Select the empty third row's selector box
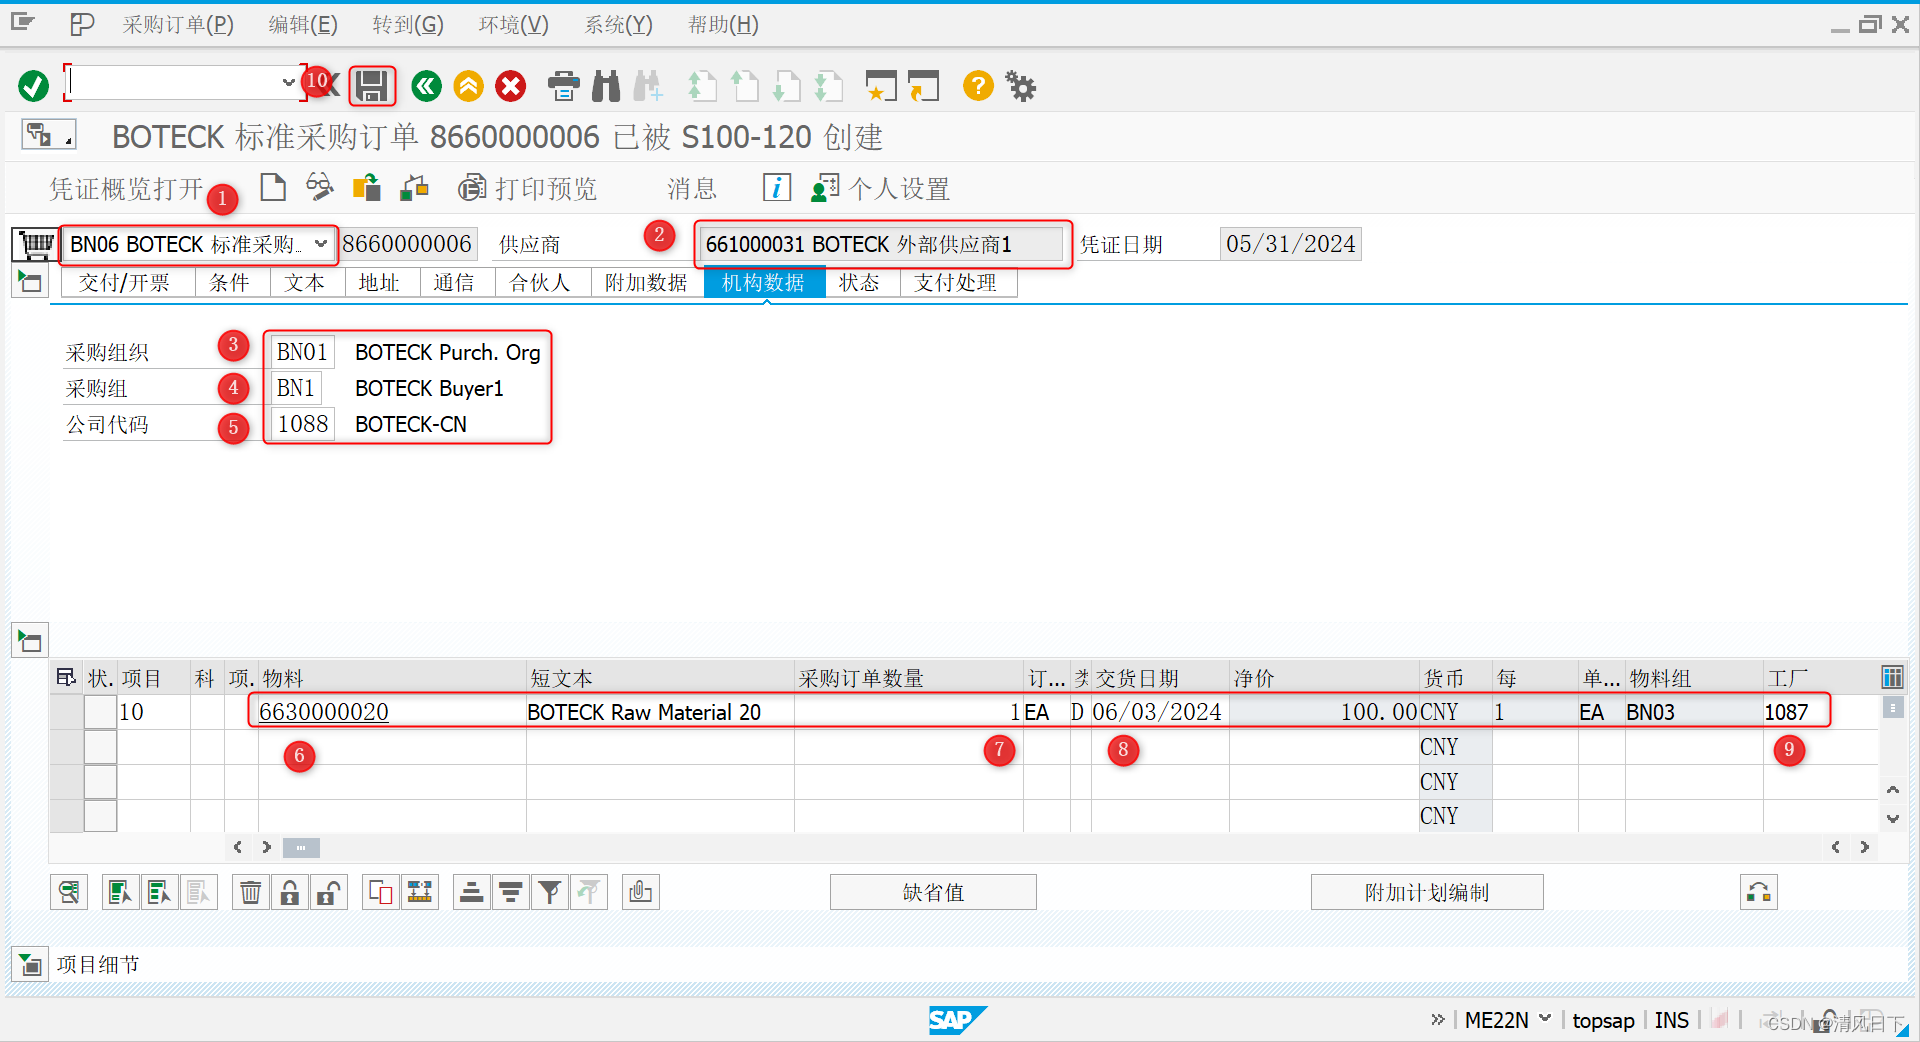 coord(100,782)
